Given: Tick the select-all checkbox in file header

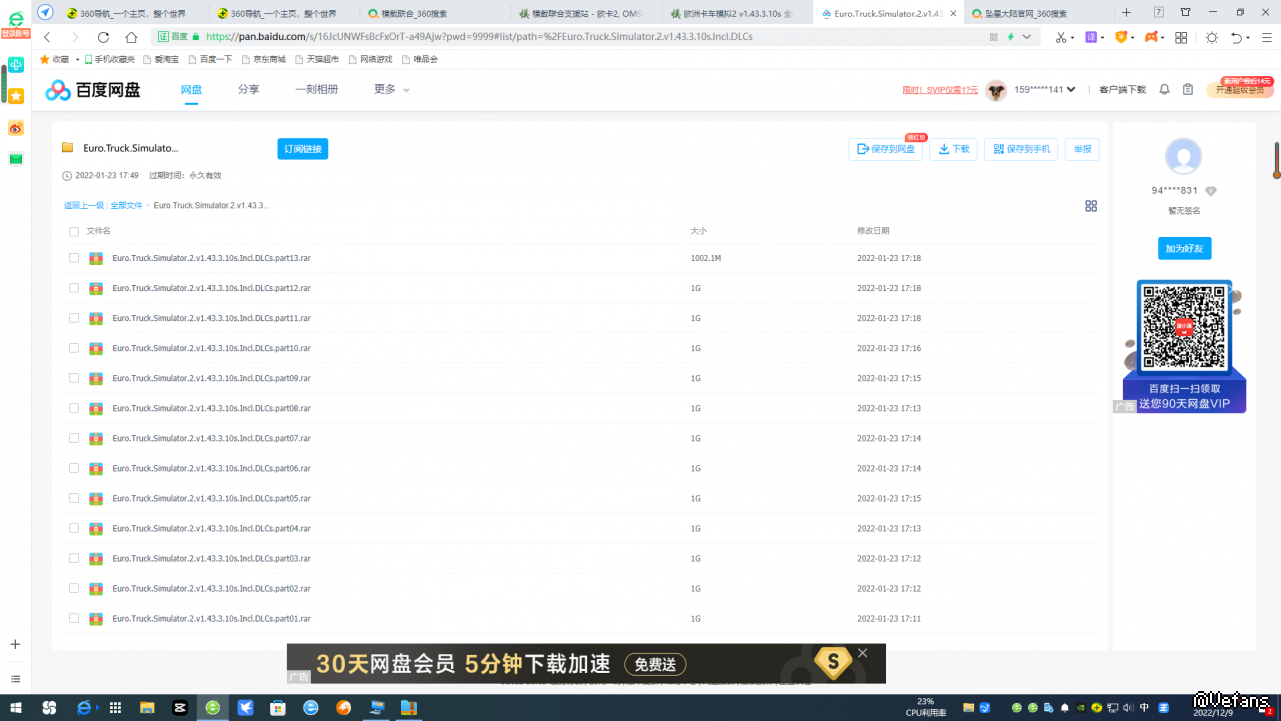Looking at the screenshot, I should click(74, 231).
